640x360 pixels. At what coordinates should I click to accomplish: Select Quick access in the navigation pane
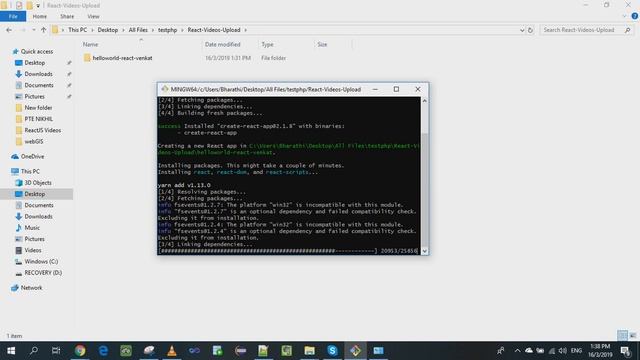tap(36, 51)
